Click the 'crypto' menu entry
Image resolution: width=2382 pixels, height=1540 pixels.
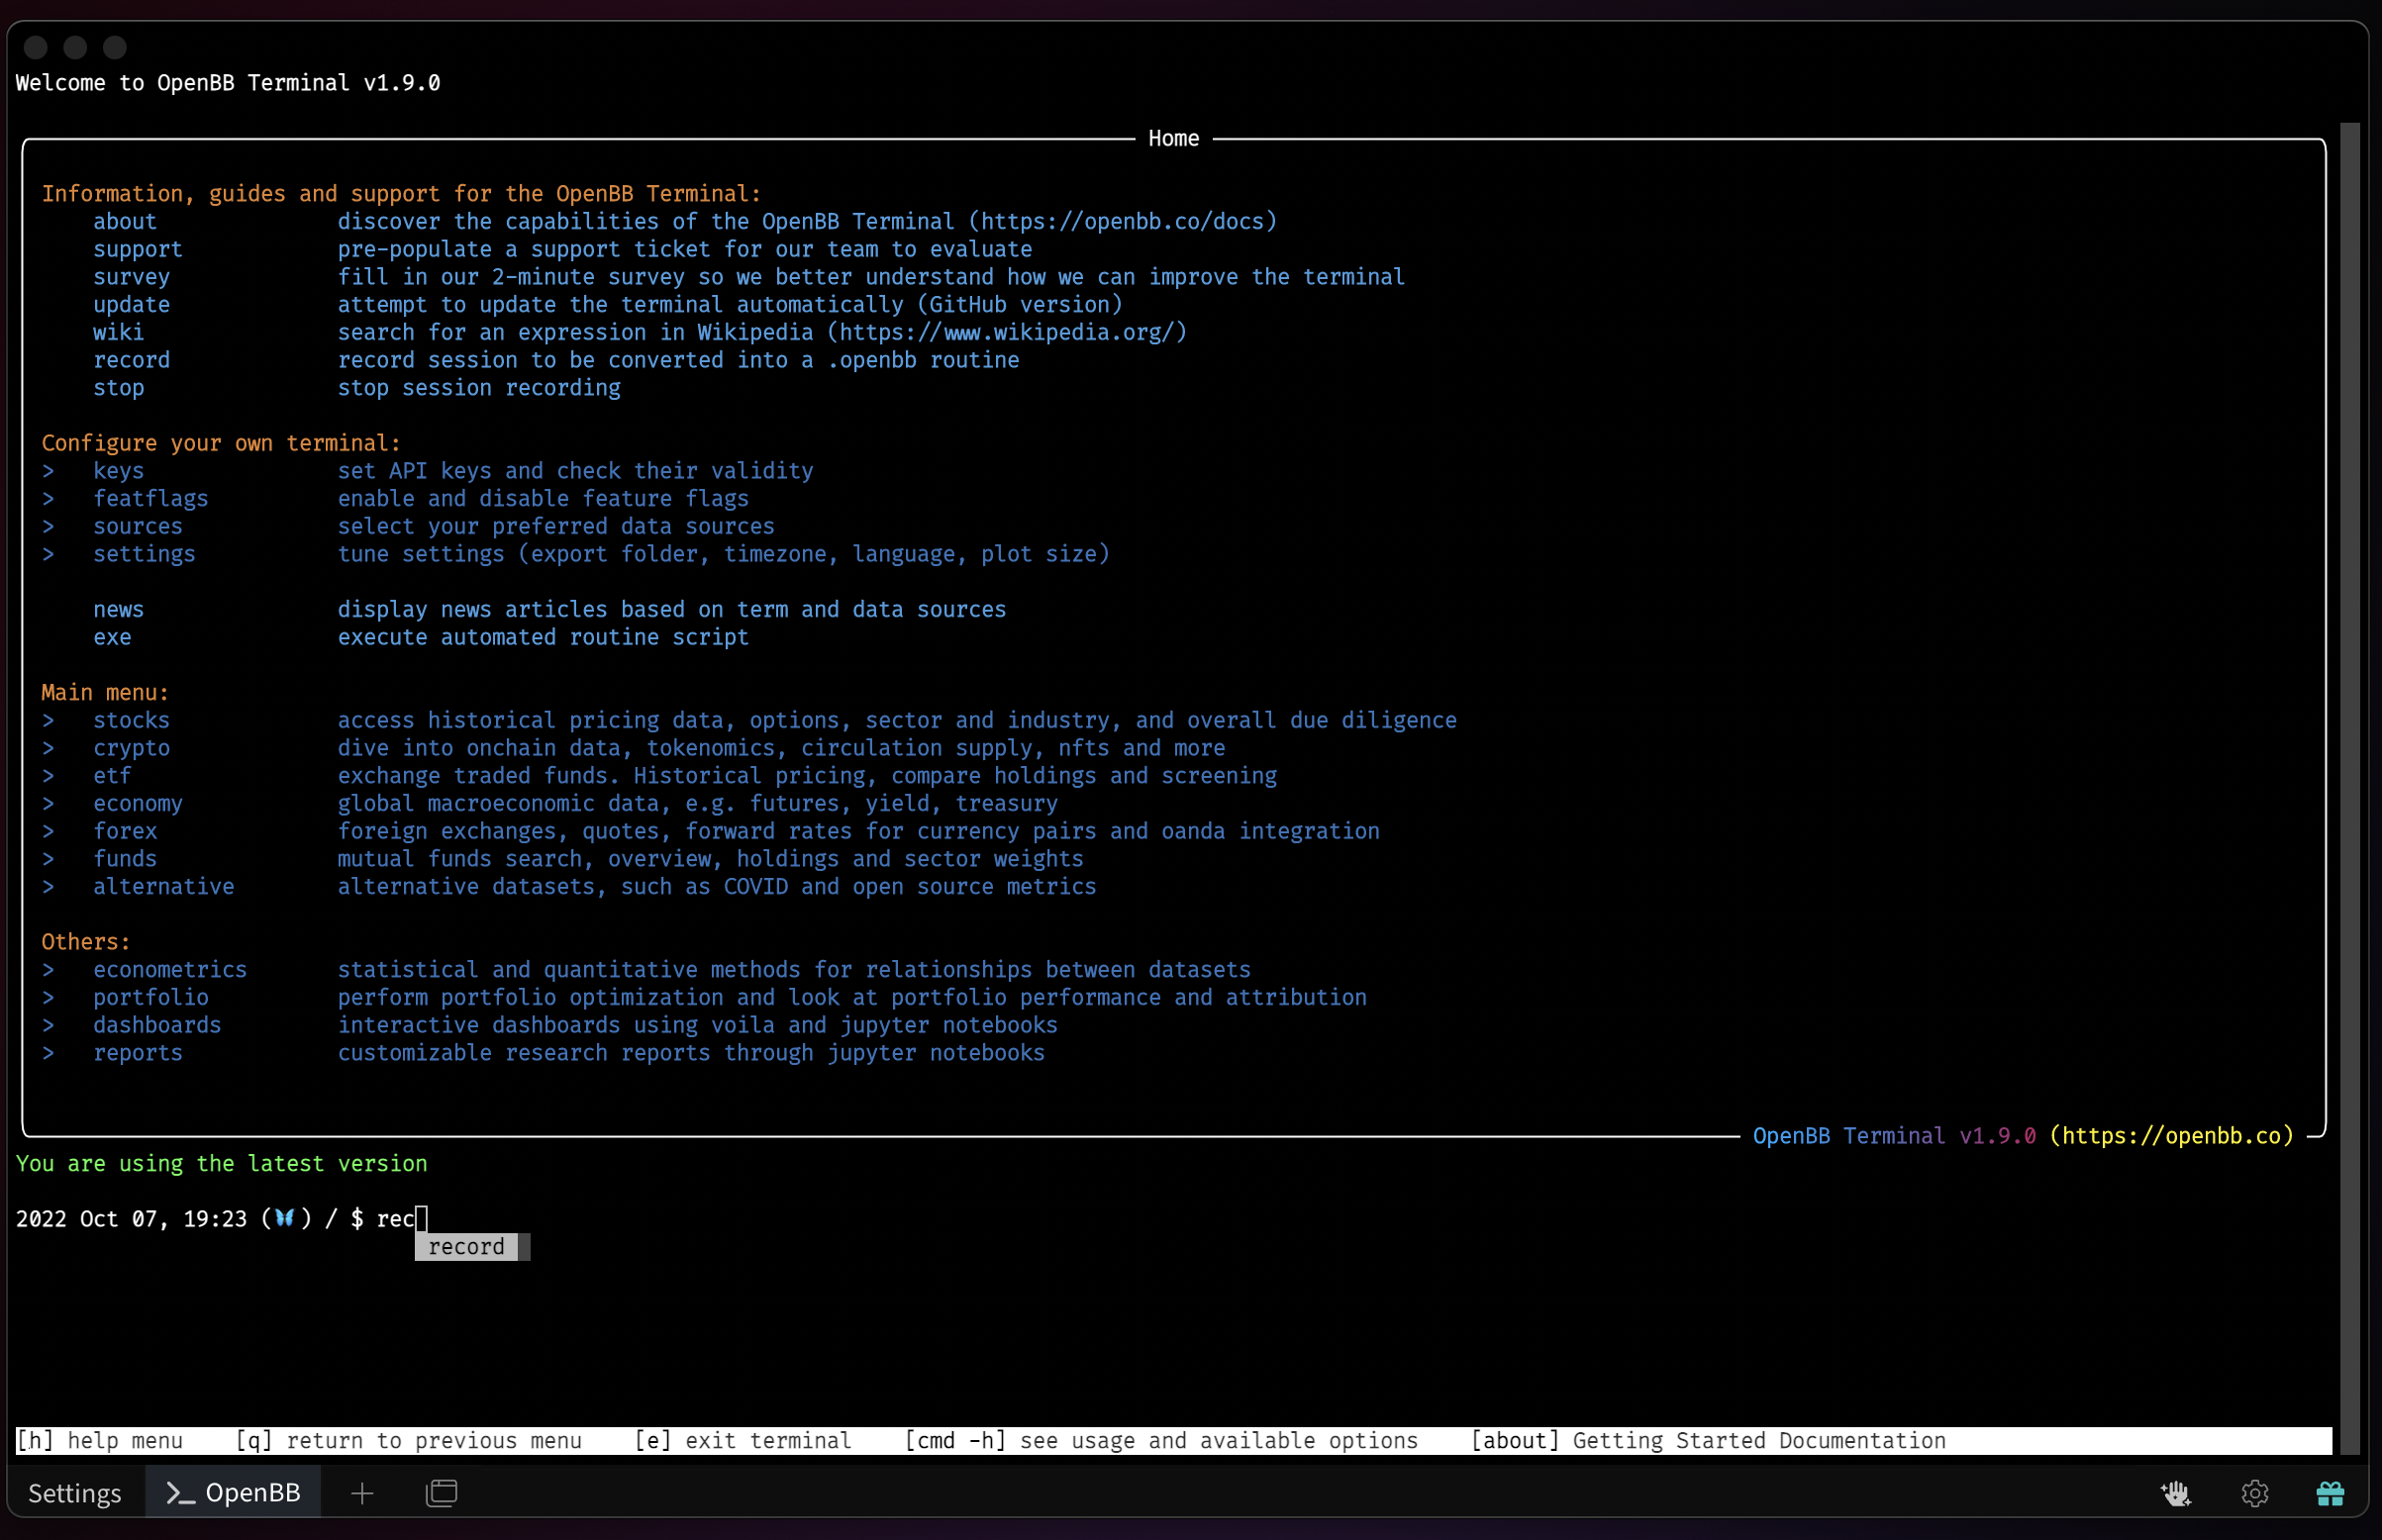click(132, 748)
